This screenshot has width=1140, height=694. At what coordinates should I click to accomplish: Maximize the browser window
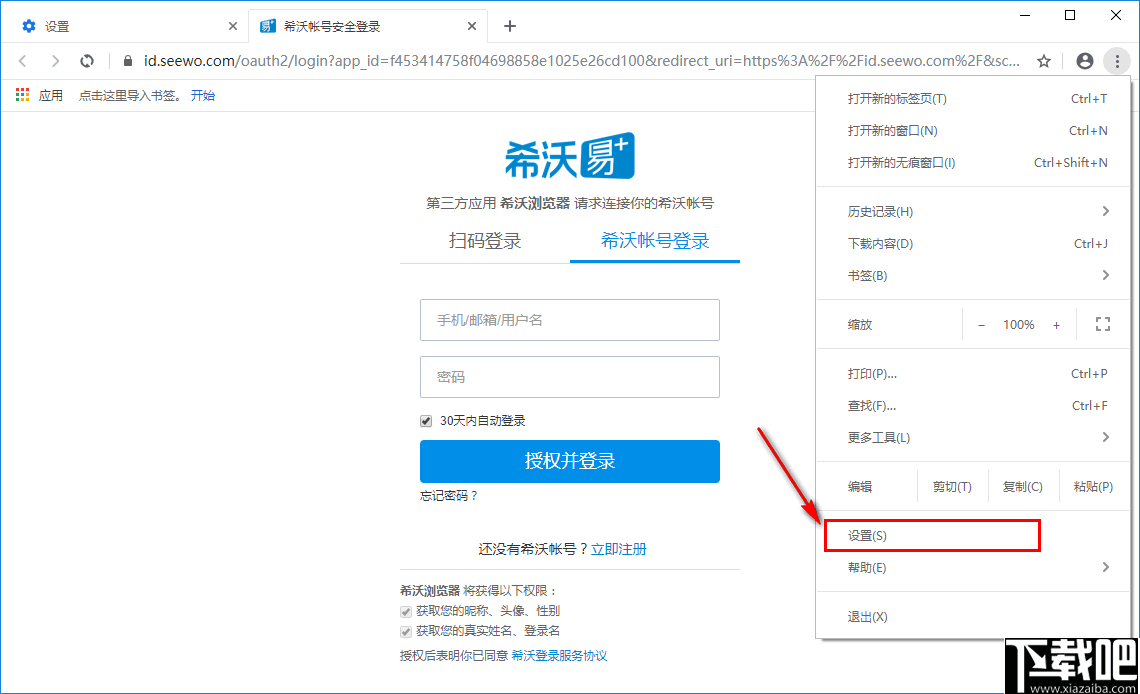coord(1070,15)
